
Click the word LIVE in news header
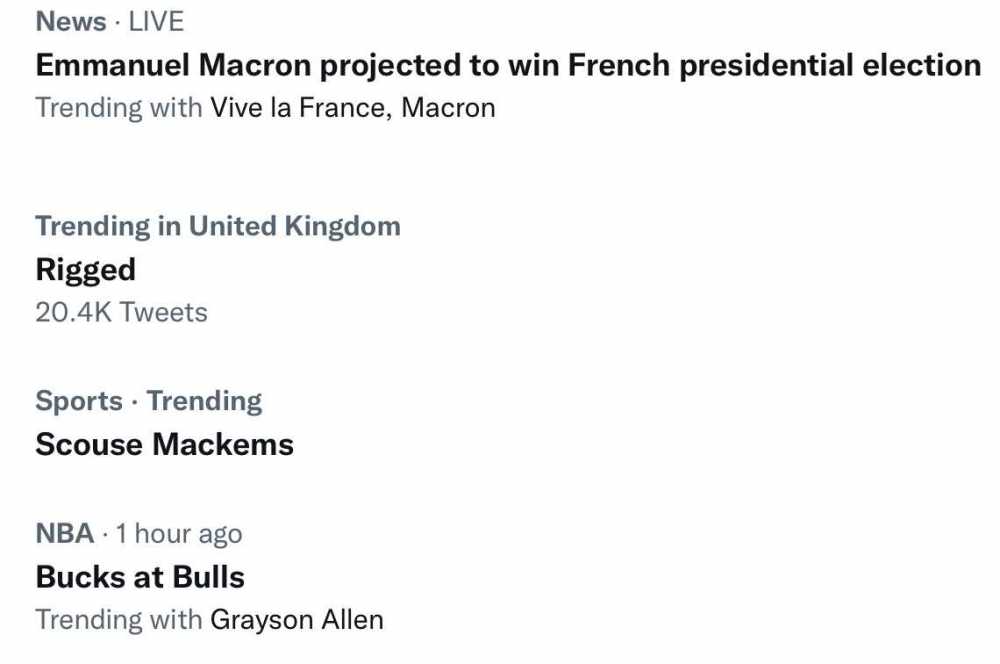(x=156, y=22)
